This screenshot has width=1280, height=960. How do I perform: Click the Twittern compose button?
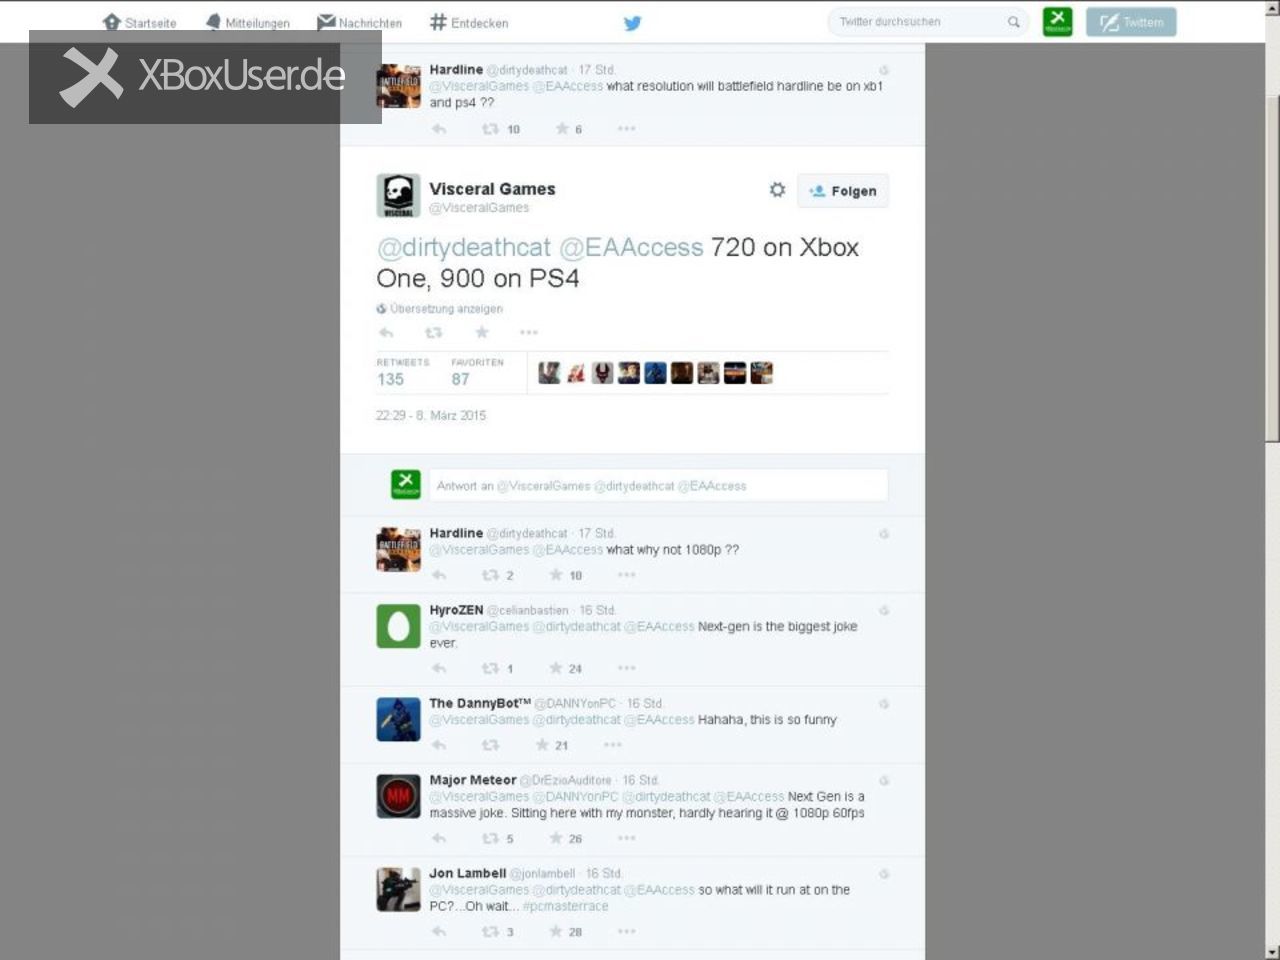[1131, 22]
